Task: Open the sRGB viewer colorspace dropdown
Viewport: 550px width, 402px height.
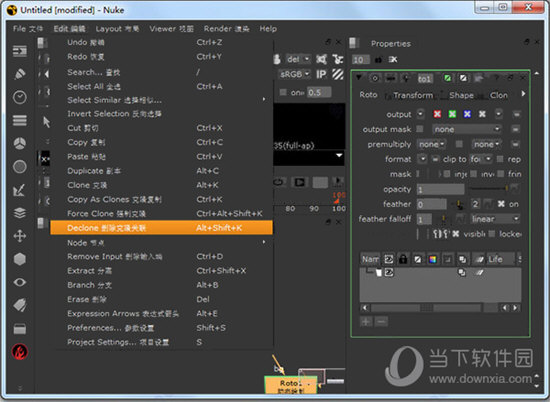Action: click(295, 74)
